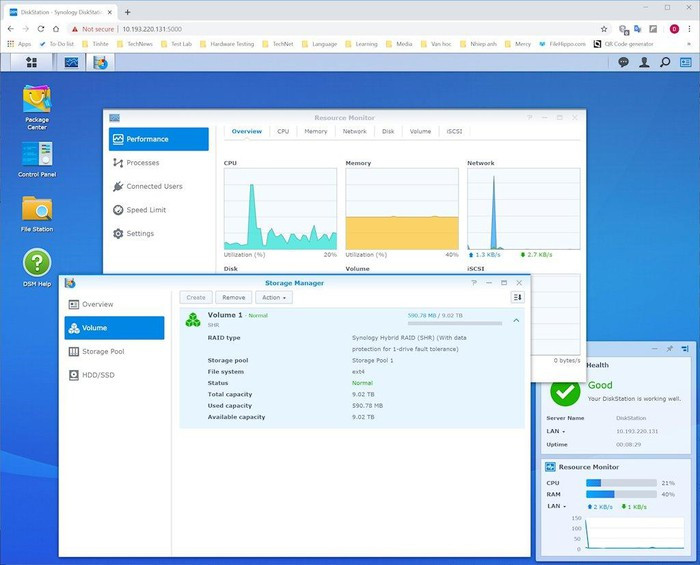Launch Control Panel from desktop
Screen dimensions: 700x565
37,157
